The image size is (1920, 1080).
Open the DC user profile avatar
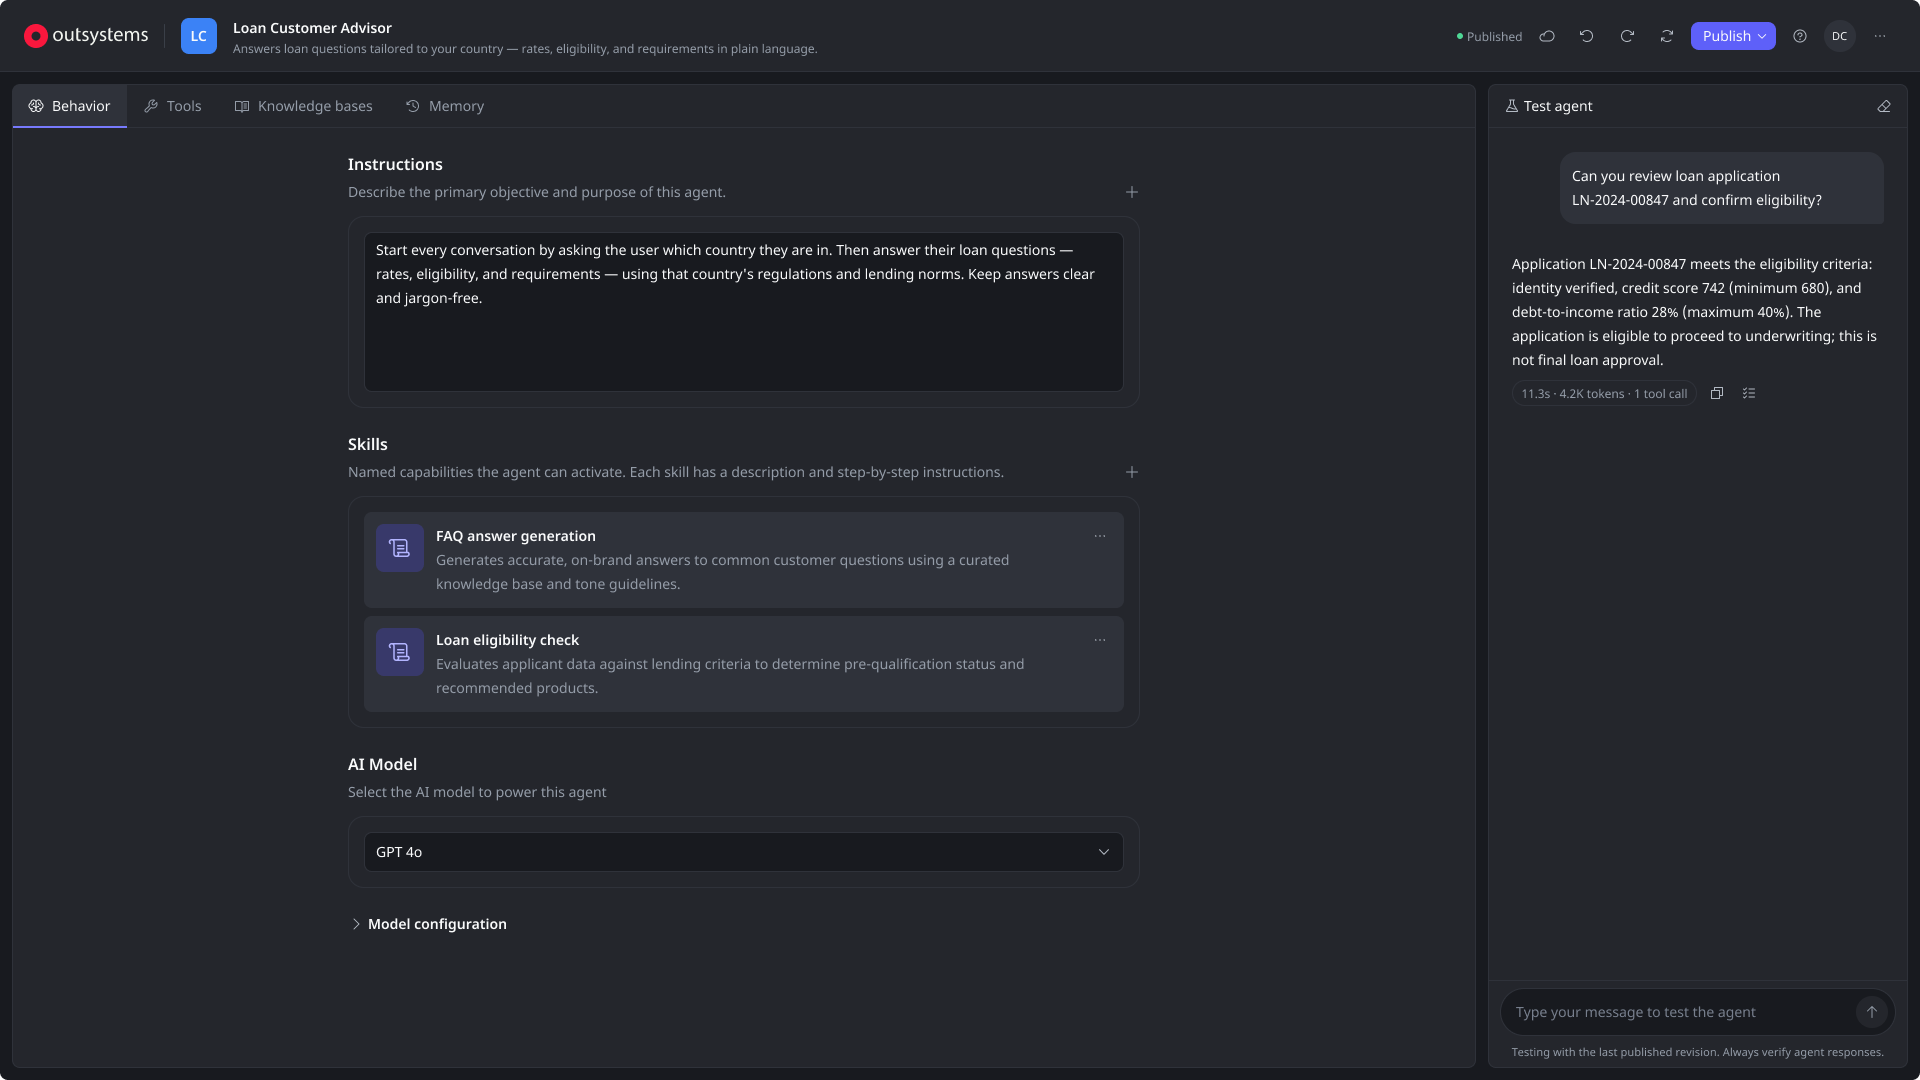pyautogui.click(x=1840, y=36)
